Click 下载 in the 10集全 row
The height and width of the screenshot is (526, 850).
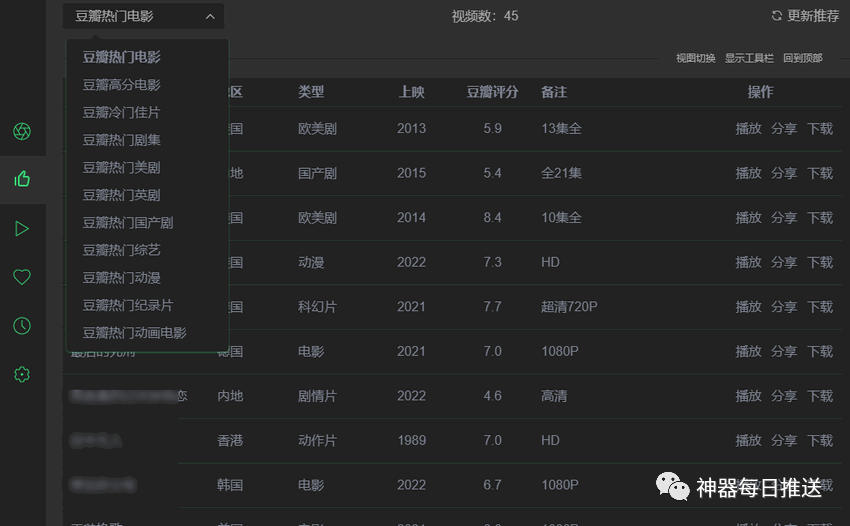point(820,217)
